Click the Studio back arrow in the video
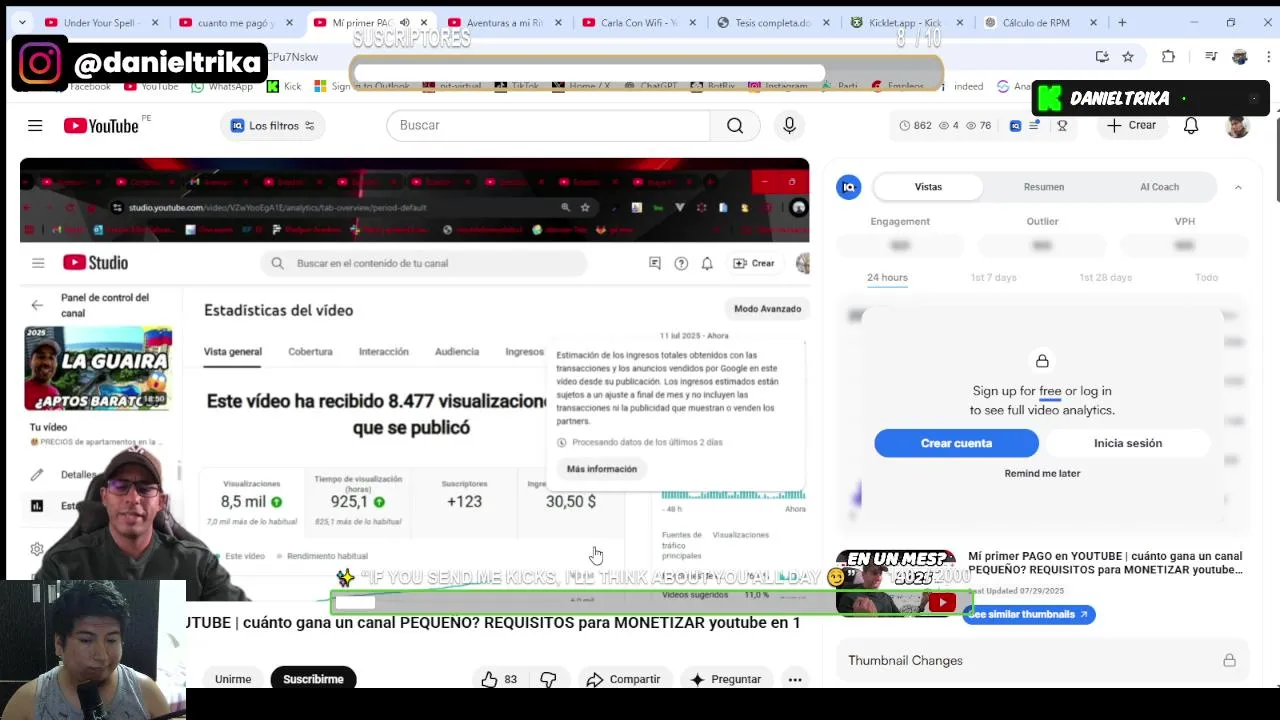Viewport: 1280px width, 720px height. [37, 305]
